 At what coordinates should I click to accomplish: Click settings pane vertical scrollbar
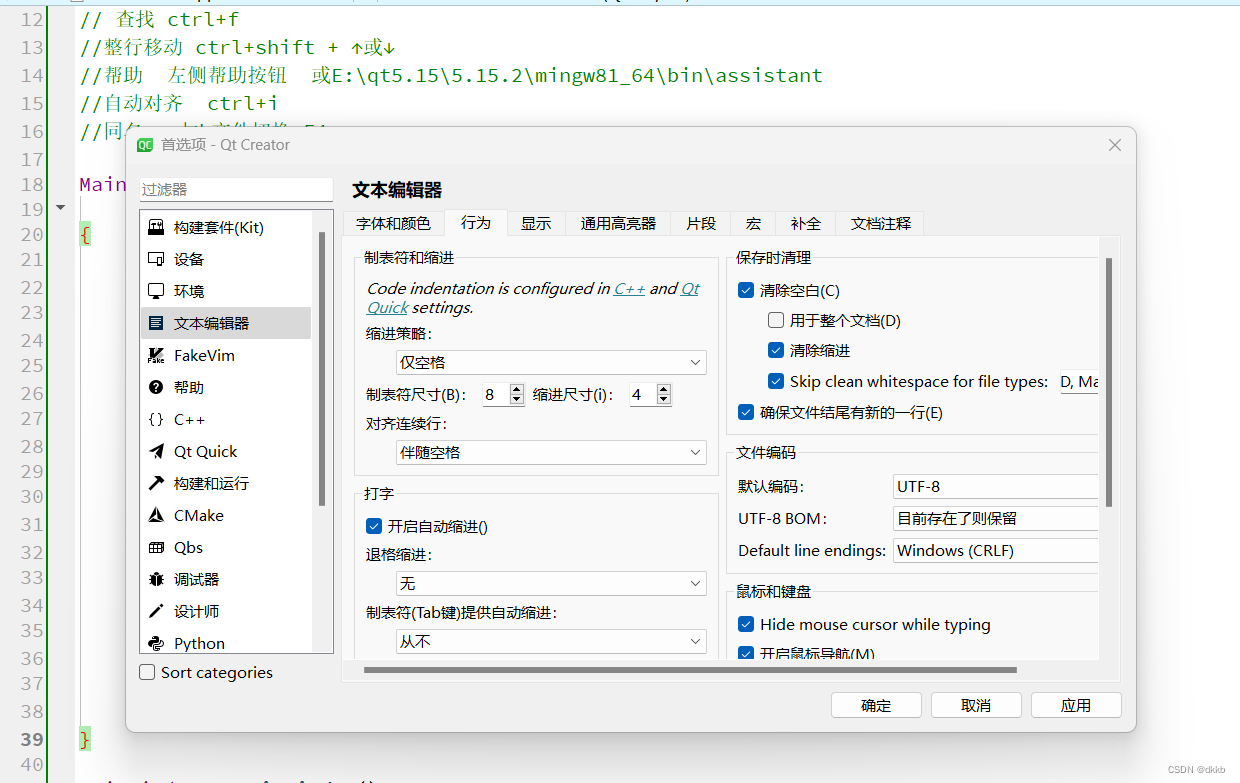tap(1109, 383)
